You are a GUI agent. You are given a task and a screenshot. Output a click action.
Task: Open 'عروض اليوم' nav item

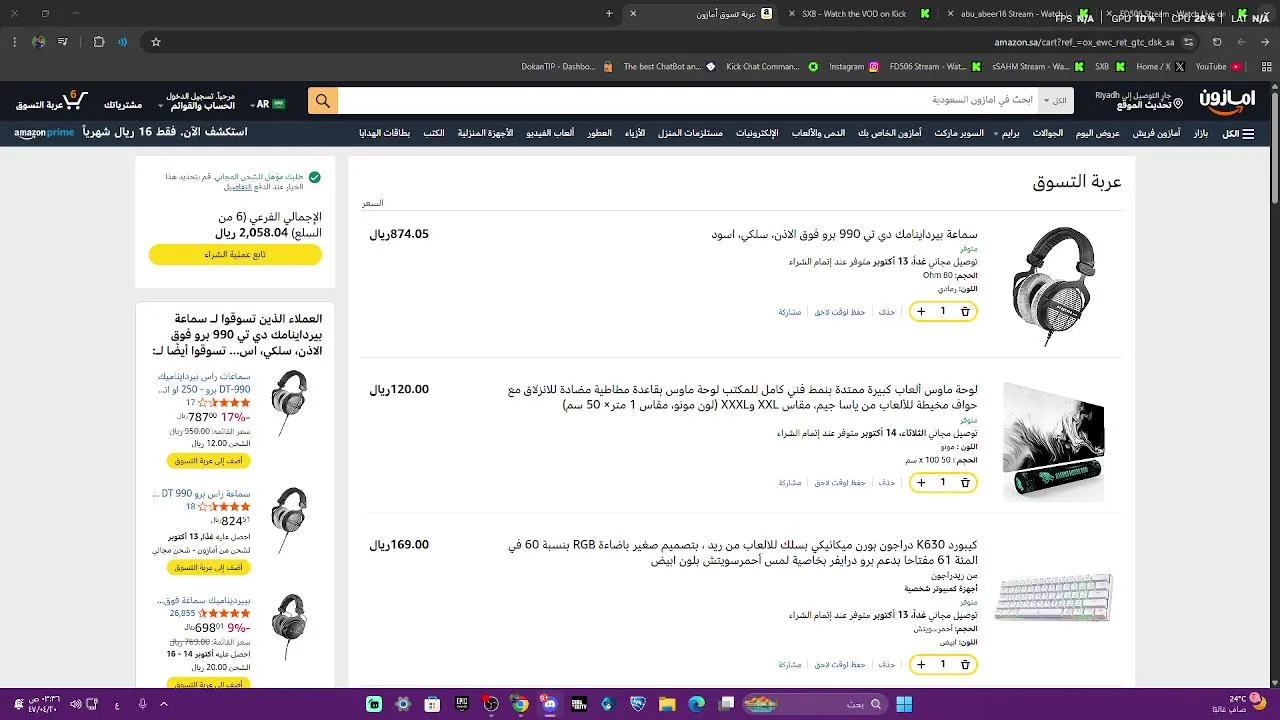(1097, 133)
